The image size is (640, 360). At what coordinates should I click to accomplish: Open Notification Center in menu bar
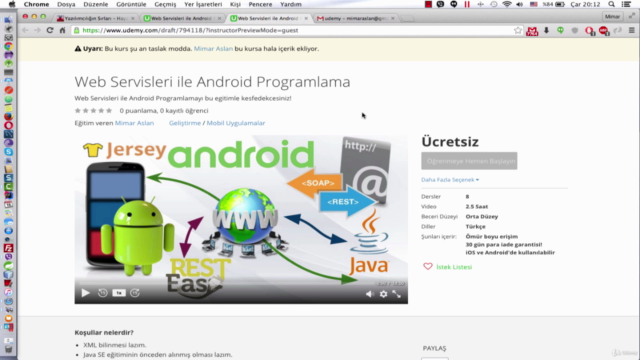627,4
